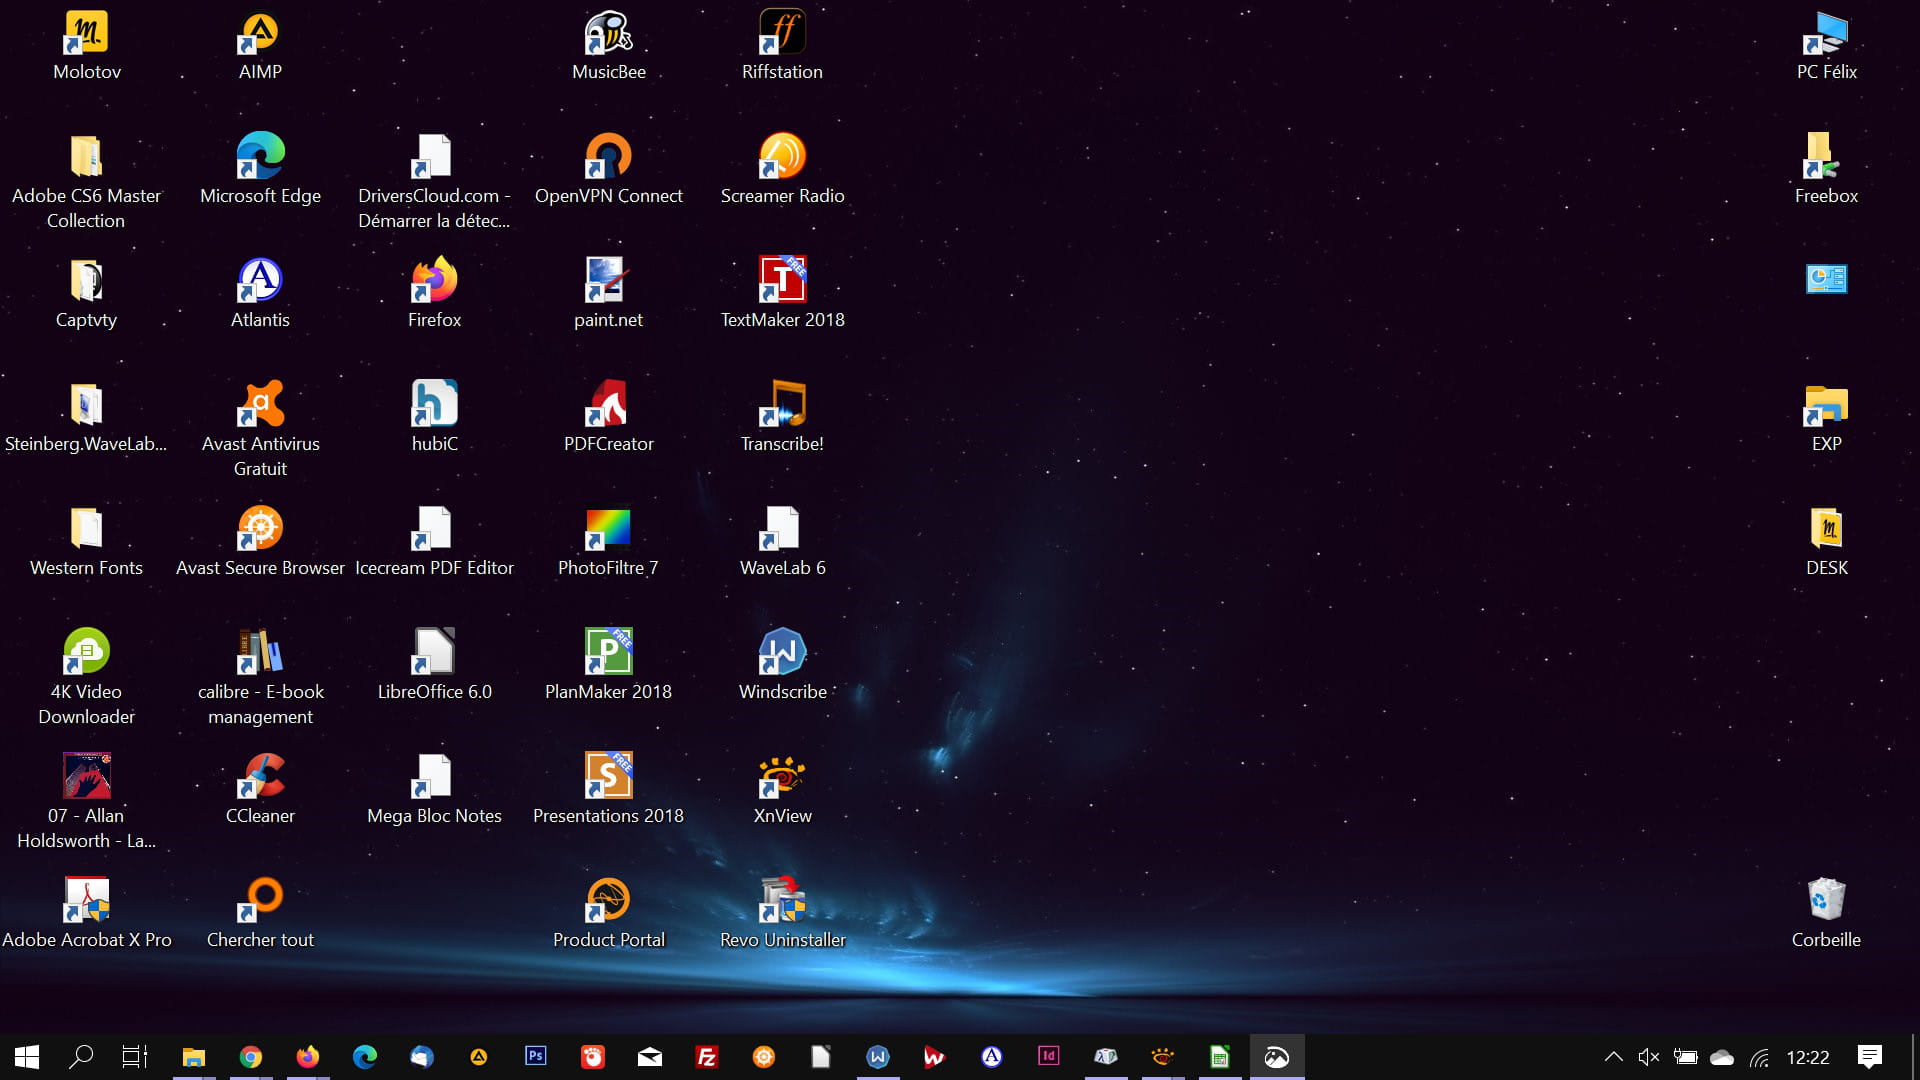Screen dimensions: 1920x1080
Task: Launch Riffstation application
Action: tap(781, 41)
